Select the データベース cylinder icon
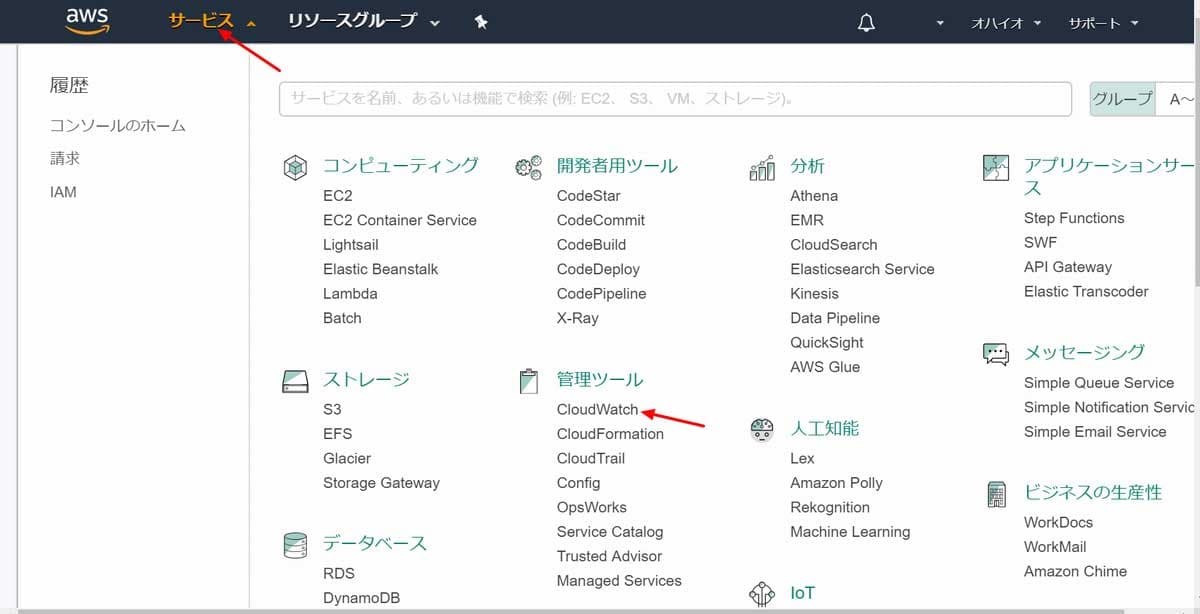Viewport: 1200px width, 614px height. (294, 543)
